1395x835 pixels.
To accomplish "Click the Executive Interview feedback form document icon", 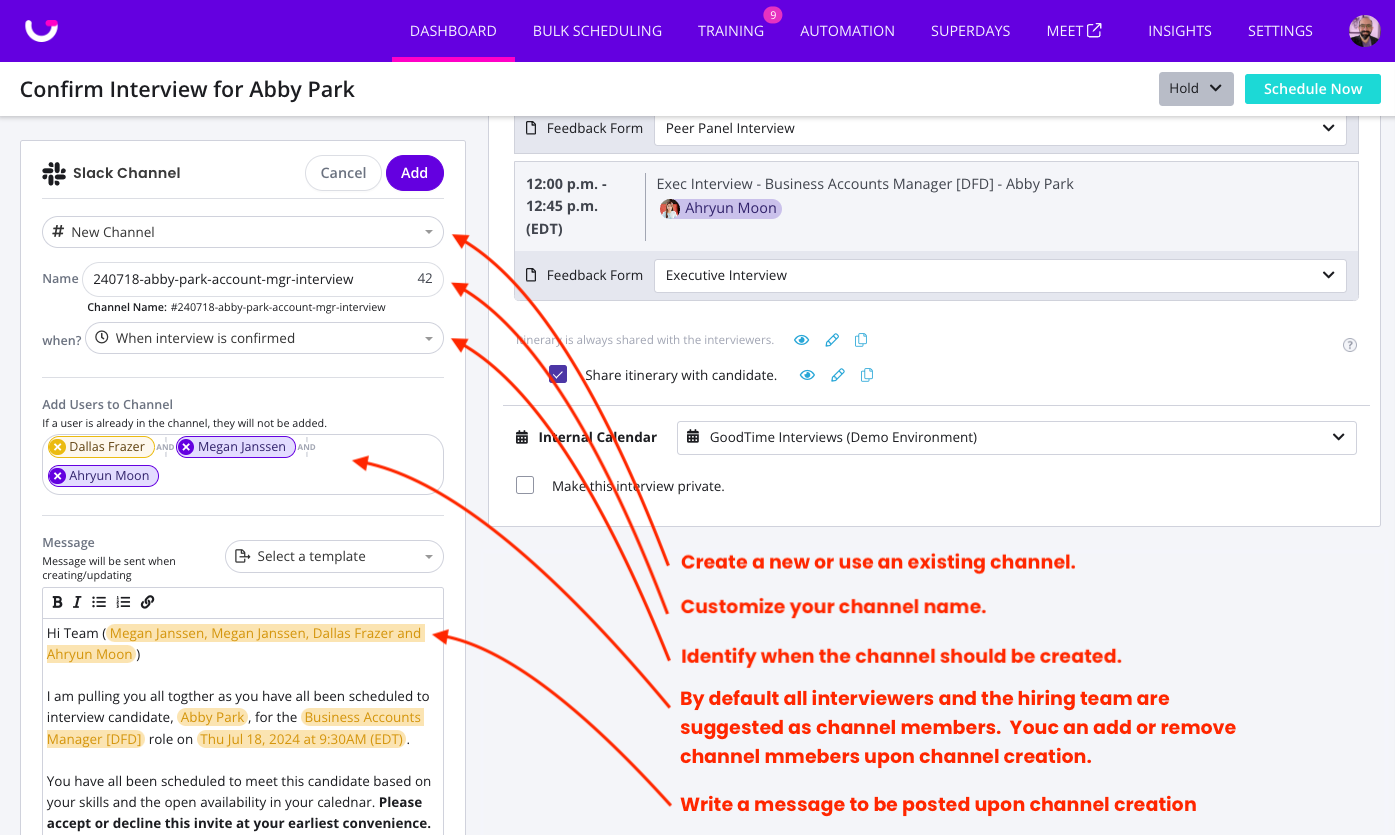I will pyautogui.click(x=532, y=275).
